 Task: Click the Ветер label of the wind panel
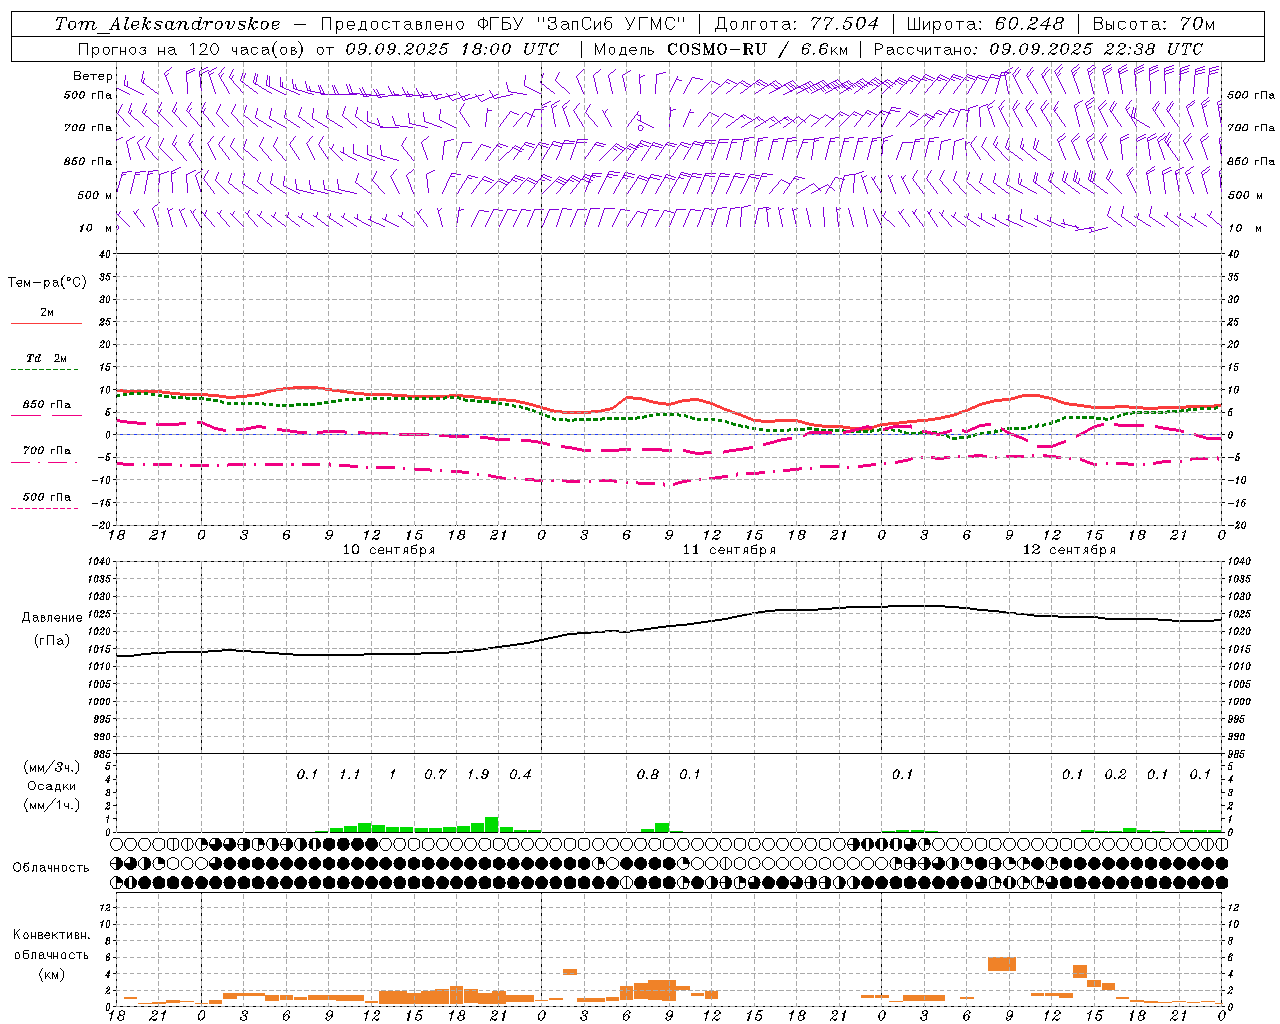click(93, 76)
